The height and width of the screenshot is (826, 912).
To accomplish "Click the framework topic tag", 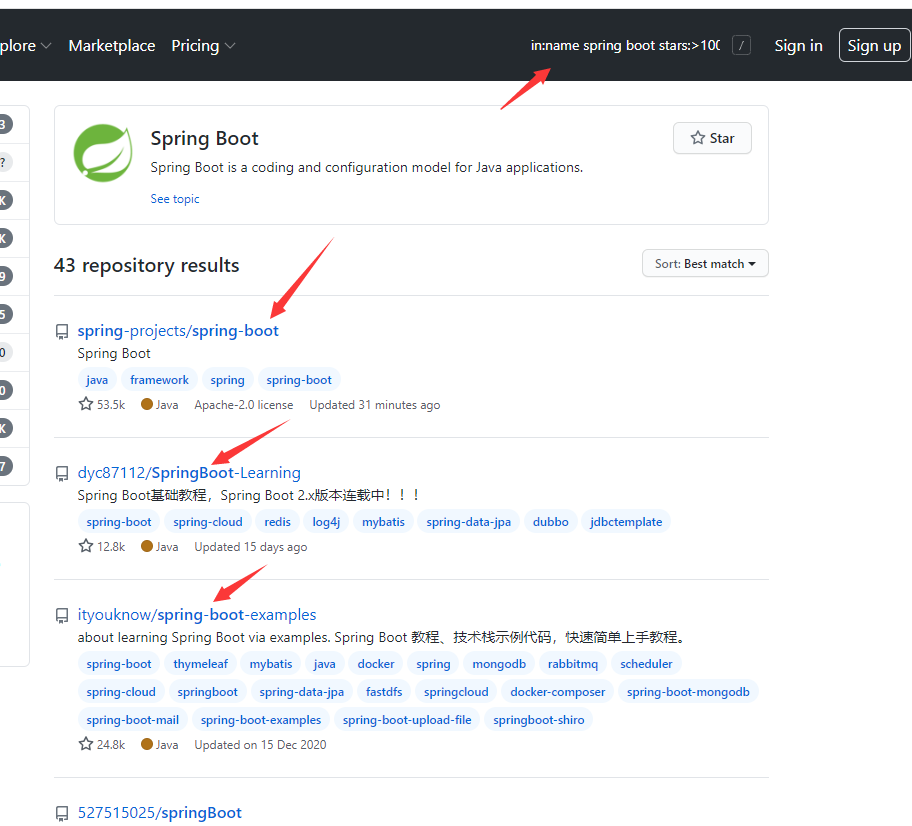I will (159, 380).
